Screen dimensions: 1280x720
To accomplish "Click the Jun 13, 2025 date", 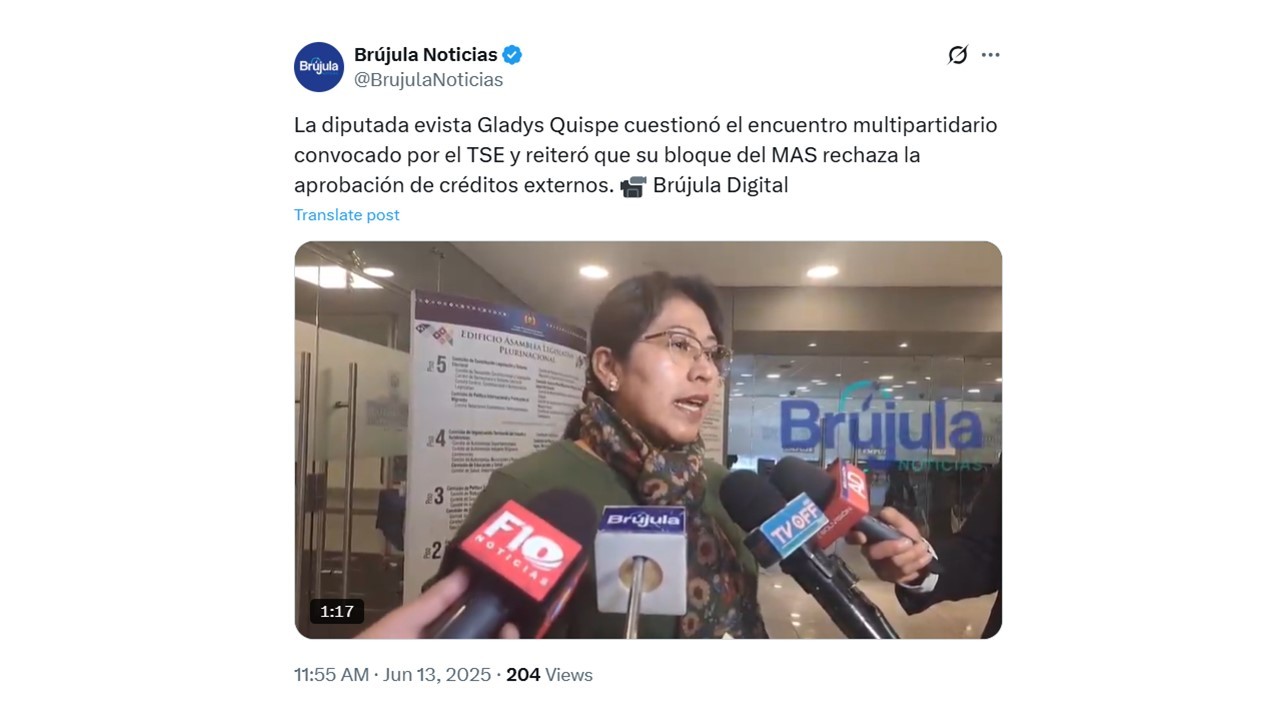I will [x=437, y=675].
